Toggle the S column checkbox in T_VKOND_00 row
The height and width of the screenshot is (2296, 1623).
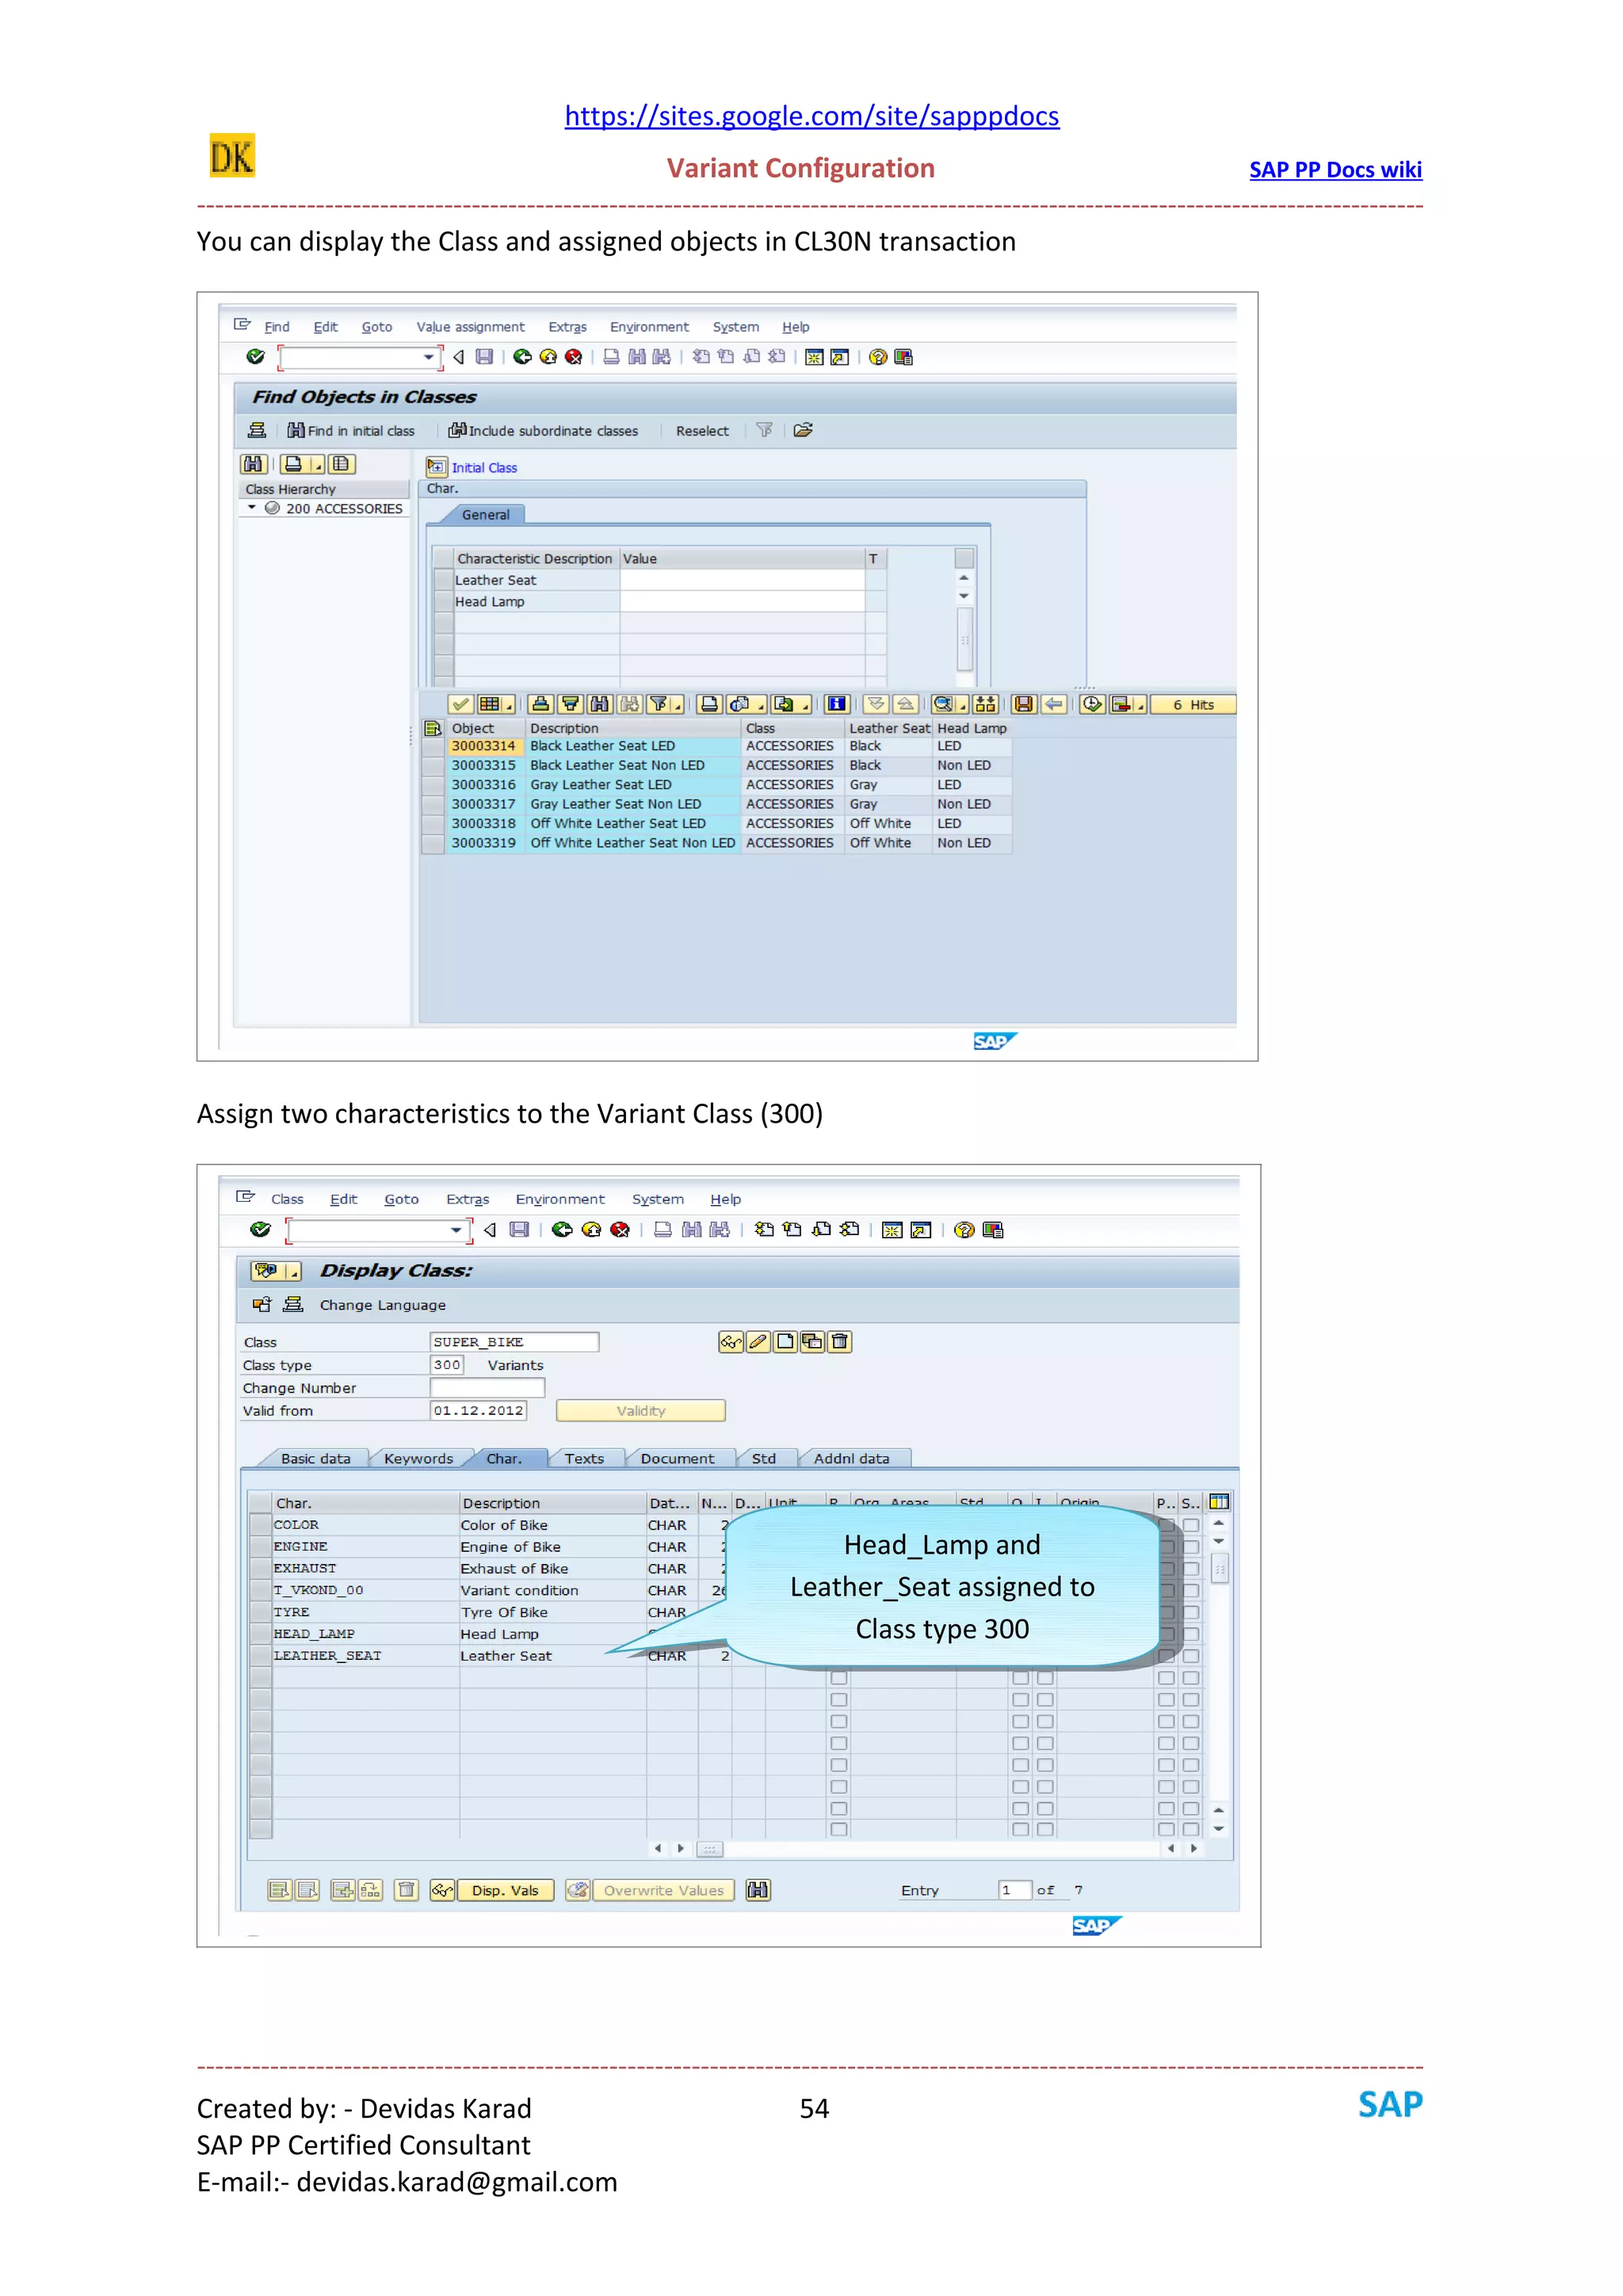tap(1190, 1590)
